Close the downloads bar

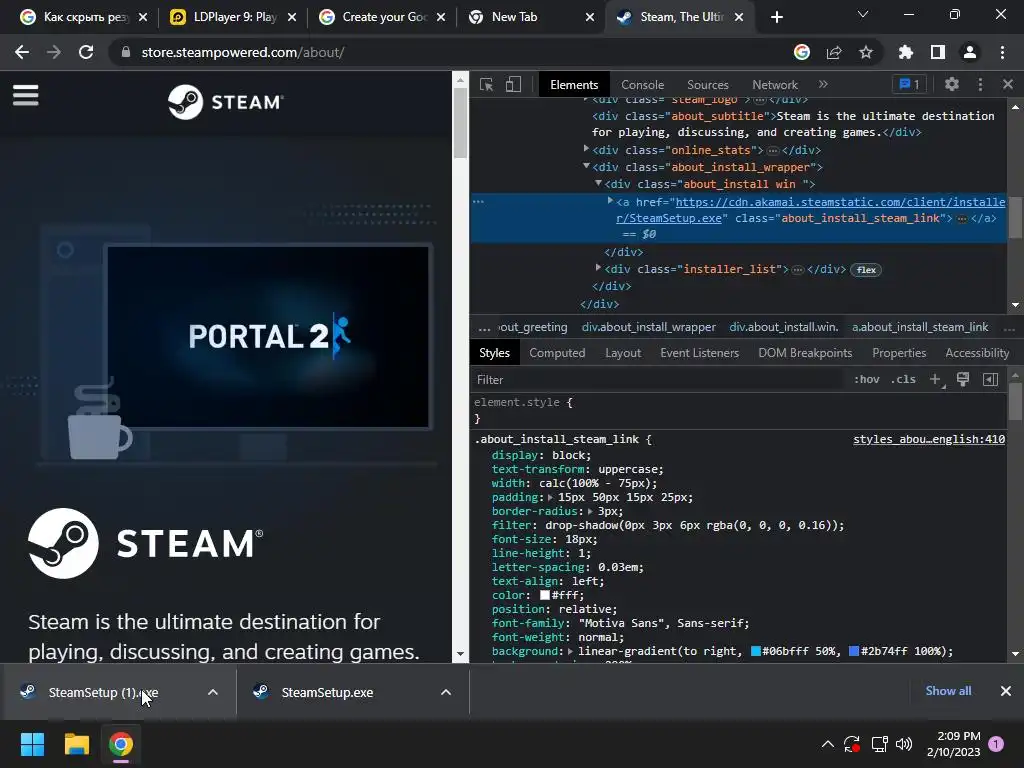click(x=1006, y=691)
